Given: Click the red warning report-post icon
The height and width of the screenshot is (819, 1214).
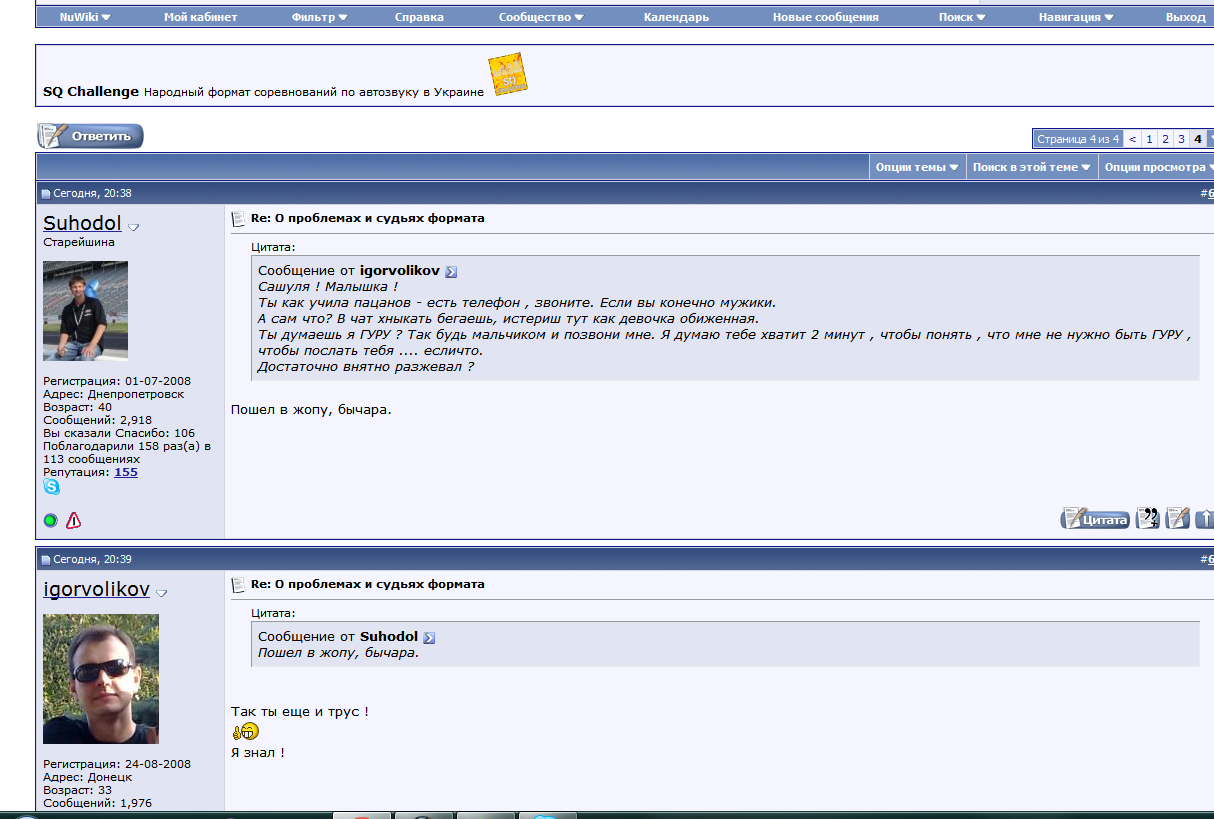Looking at the screenshot, I should click(73, 520).
